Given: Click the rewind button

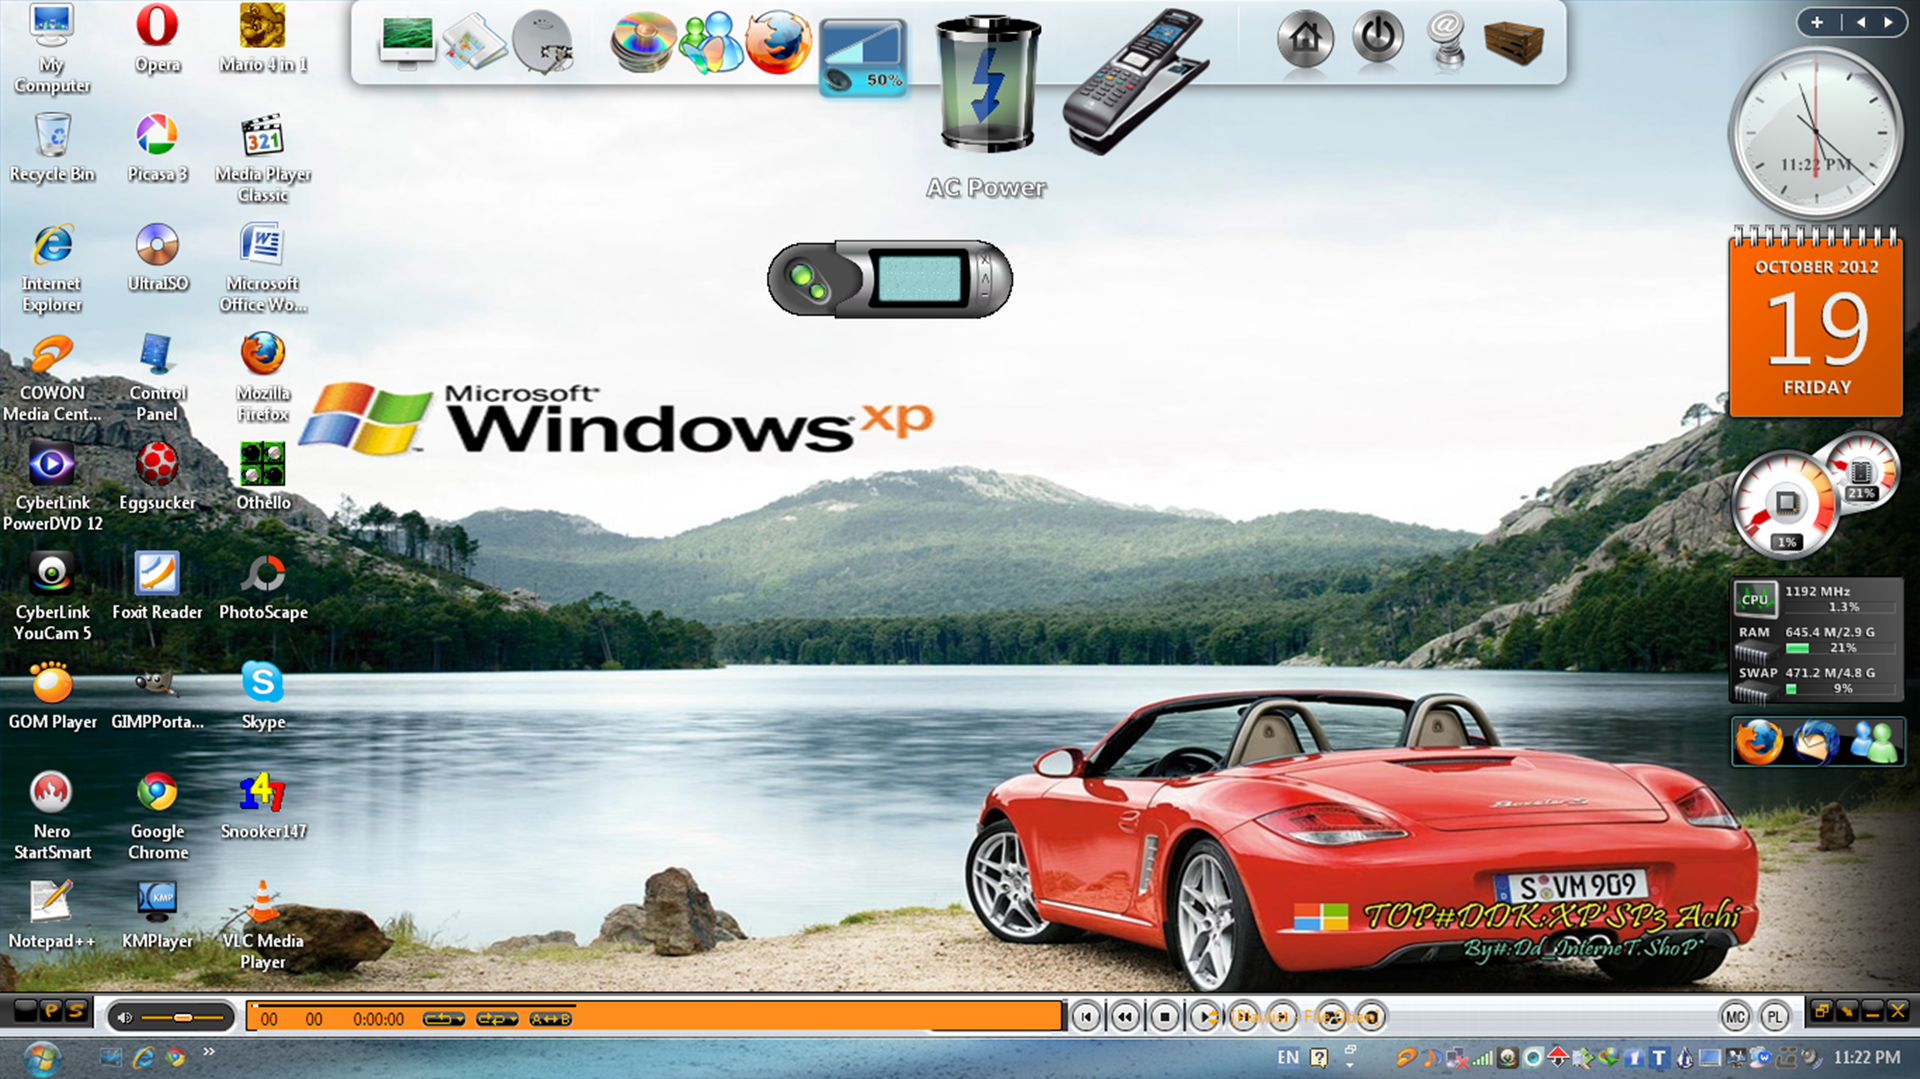Looking at the screenshot, I should (x=1125, y=1017).
